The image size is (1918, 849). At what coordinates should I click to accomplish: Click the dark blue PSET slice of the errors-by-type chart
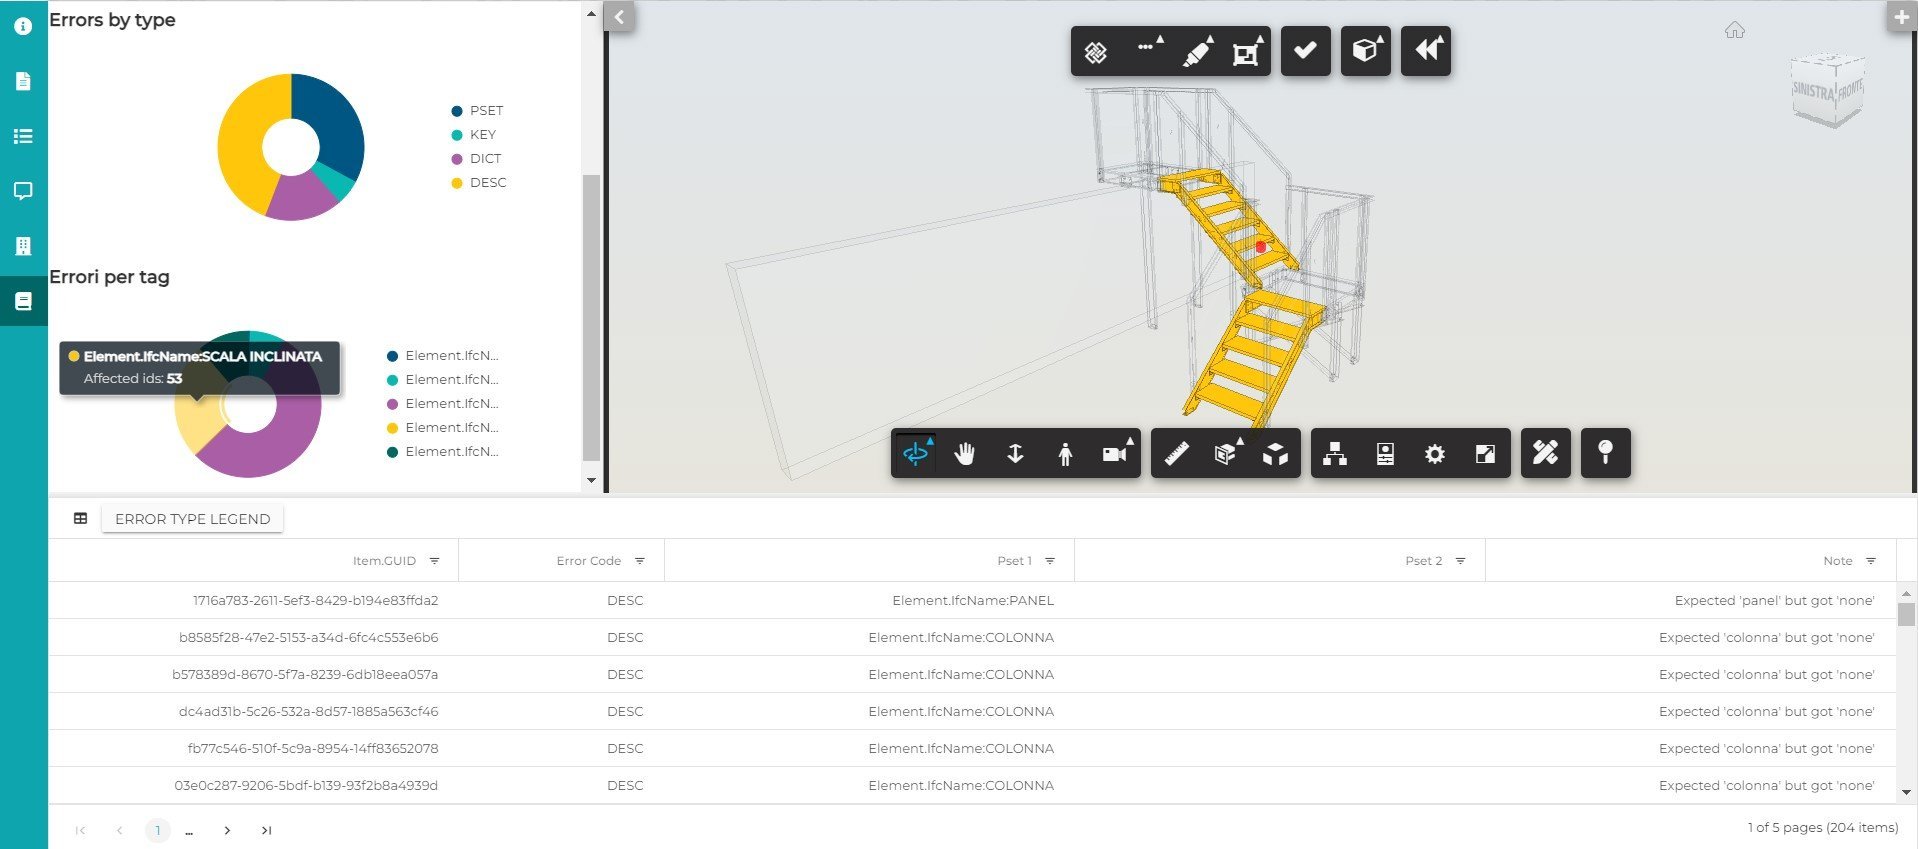pos(333,125)
